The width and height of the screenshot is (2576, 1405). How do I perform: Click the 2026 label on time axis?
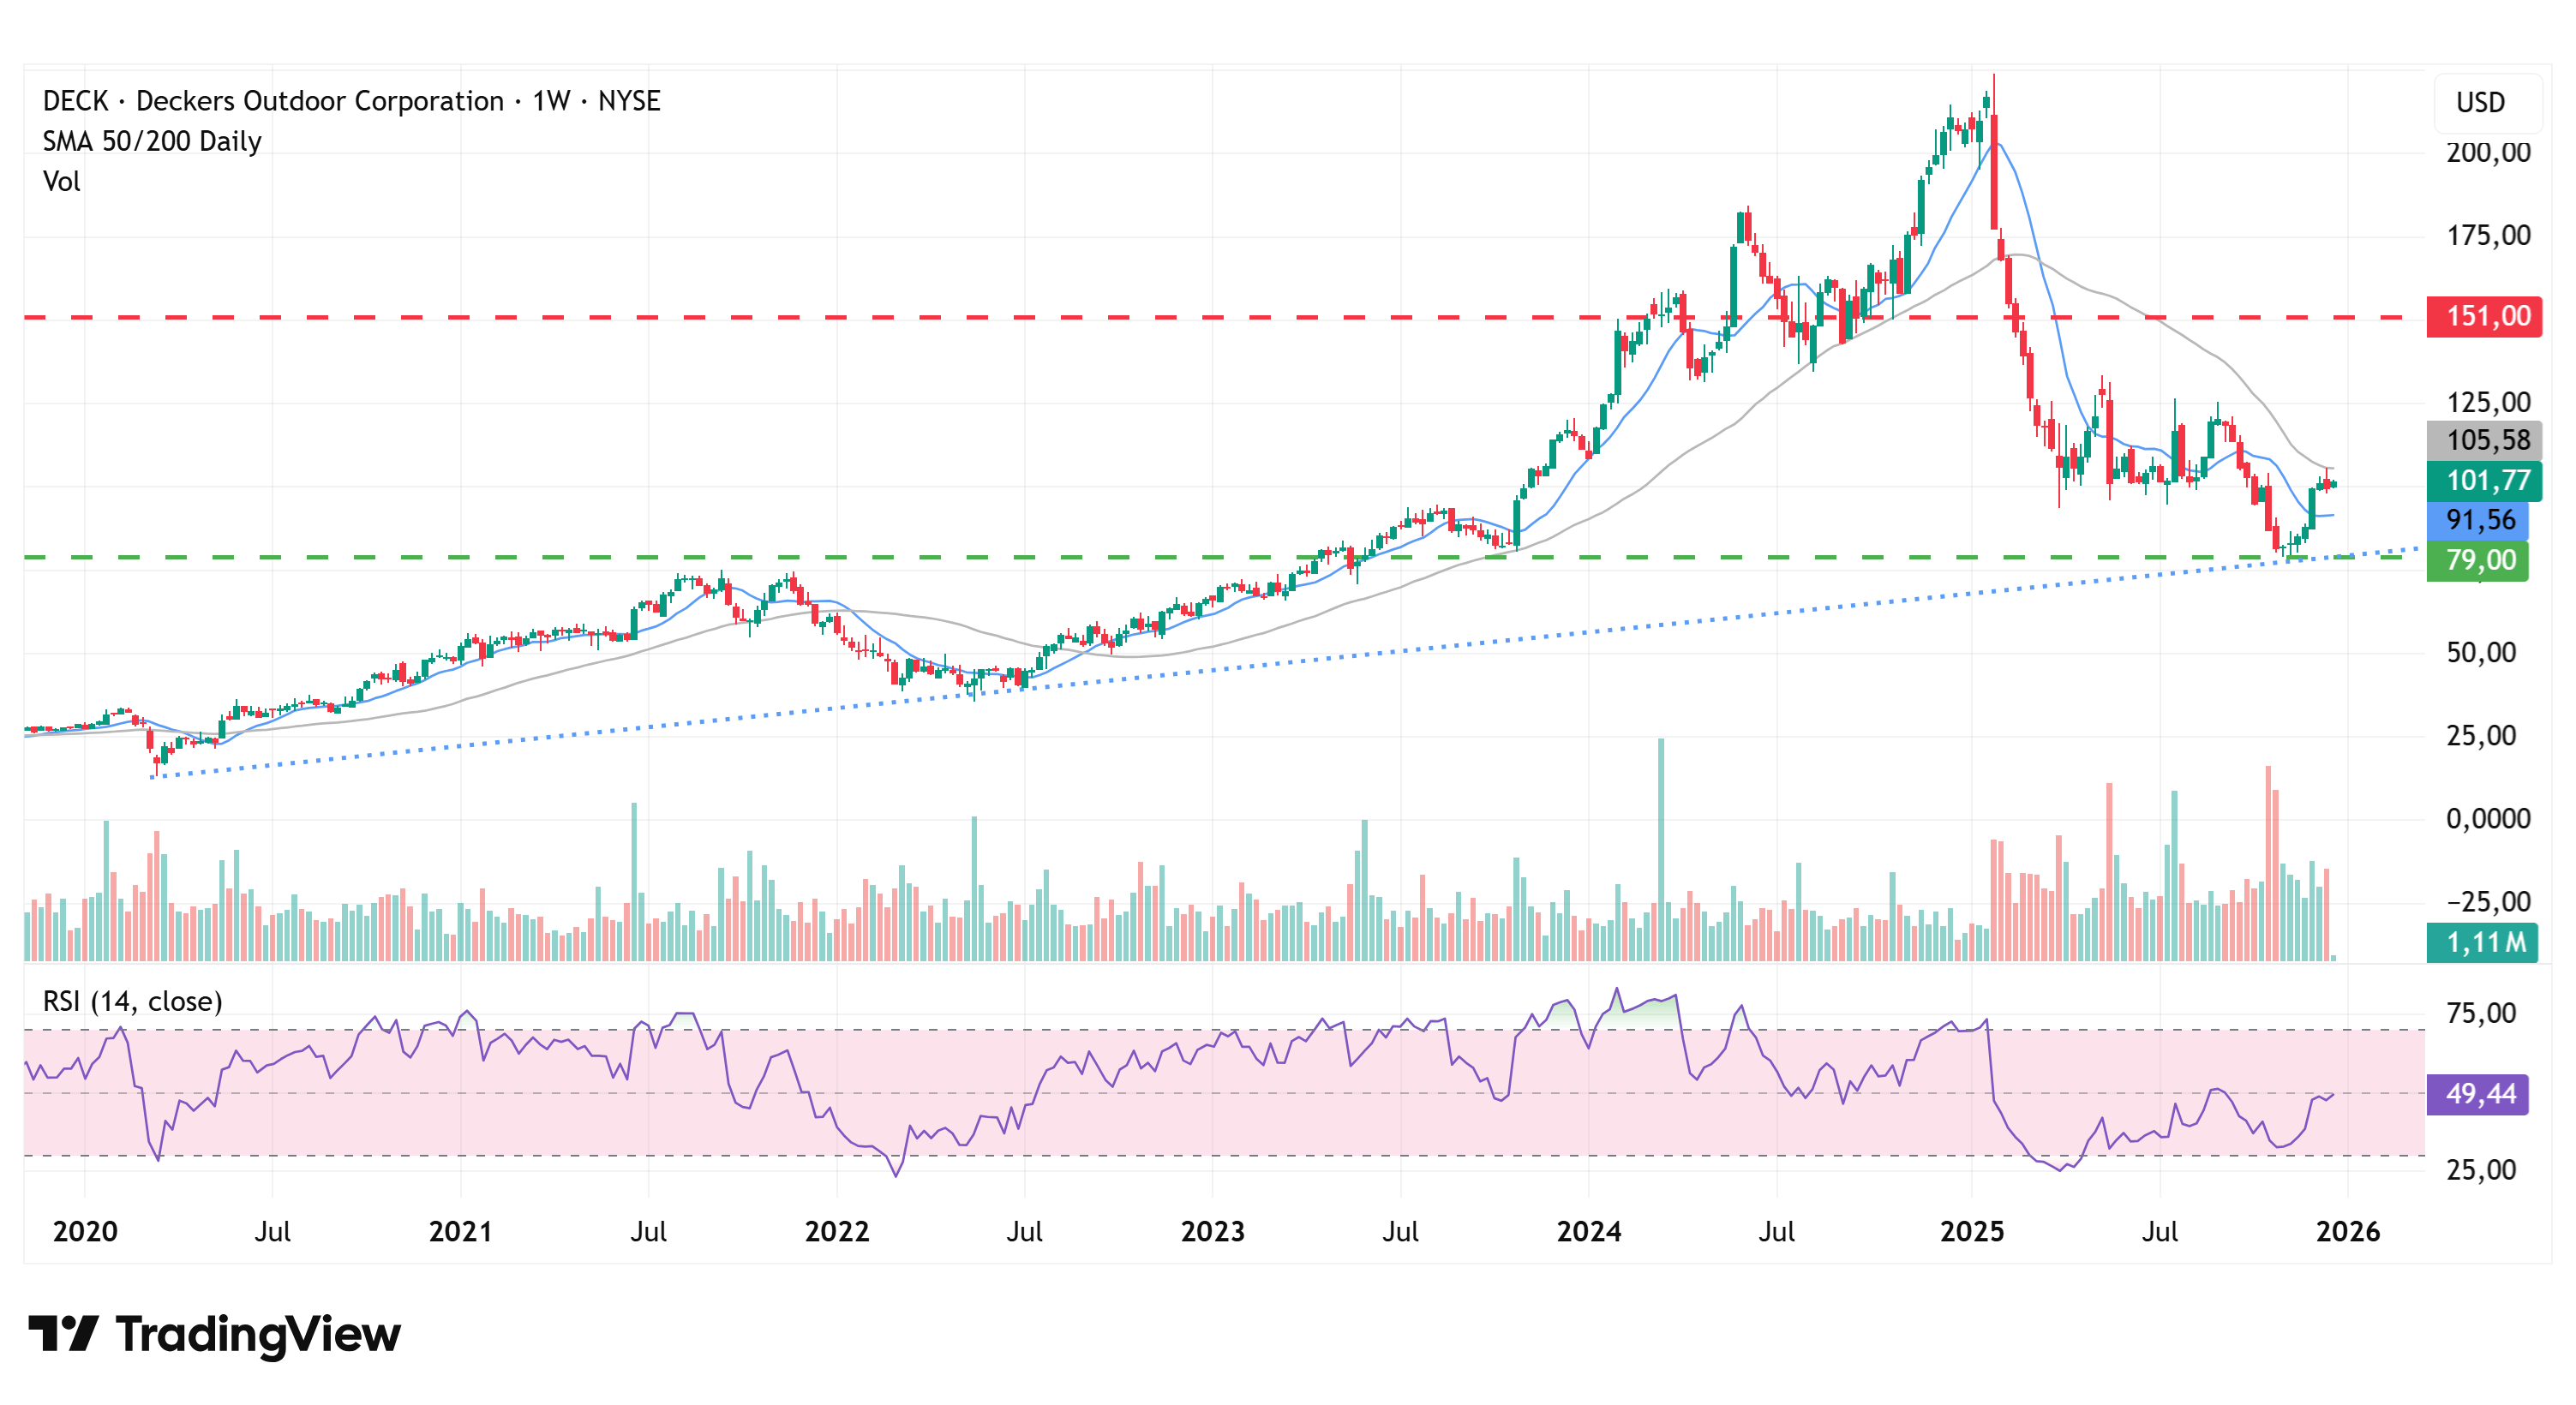[2347, 1231]
